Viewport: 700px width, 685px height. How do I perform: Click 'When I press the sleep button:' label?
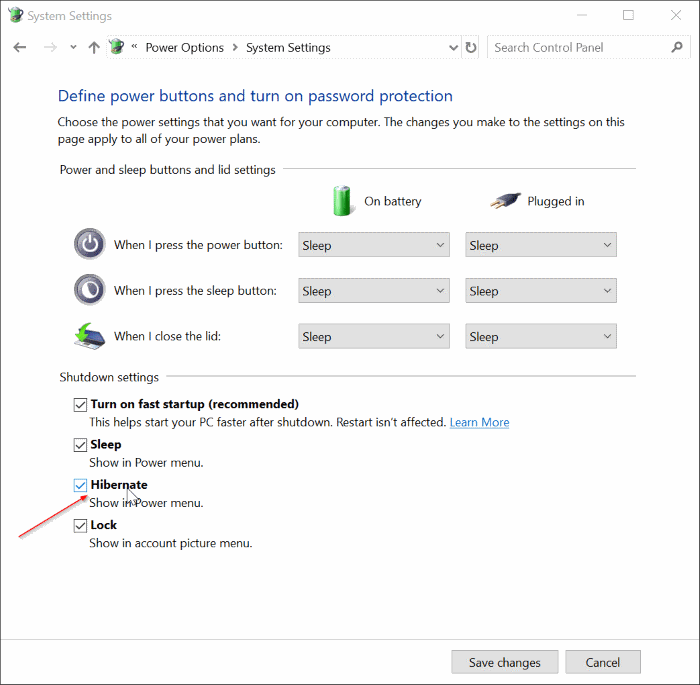[x=196, y=291]
